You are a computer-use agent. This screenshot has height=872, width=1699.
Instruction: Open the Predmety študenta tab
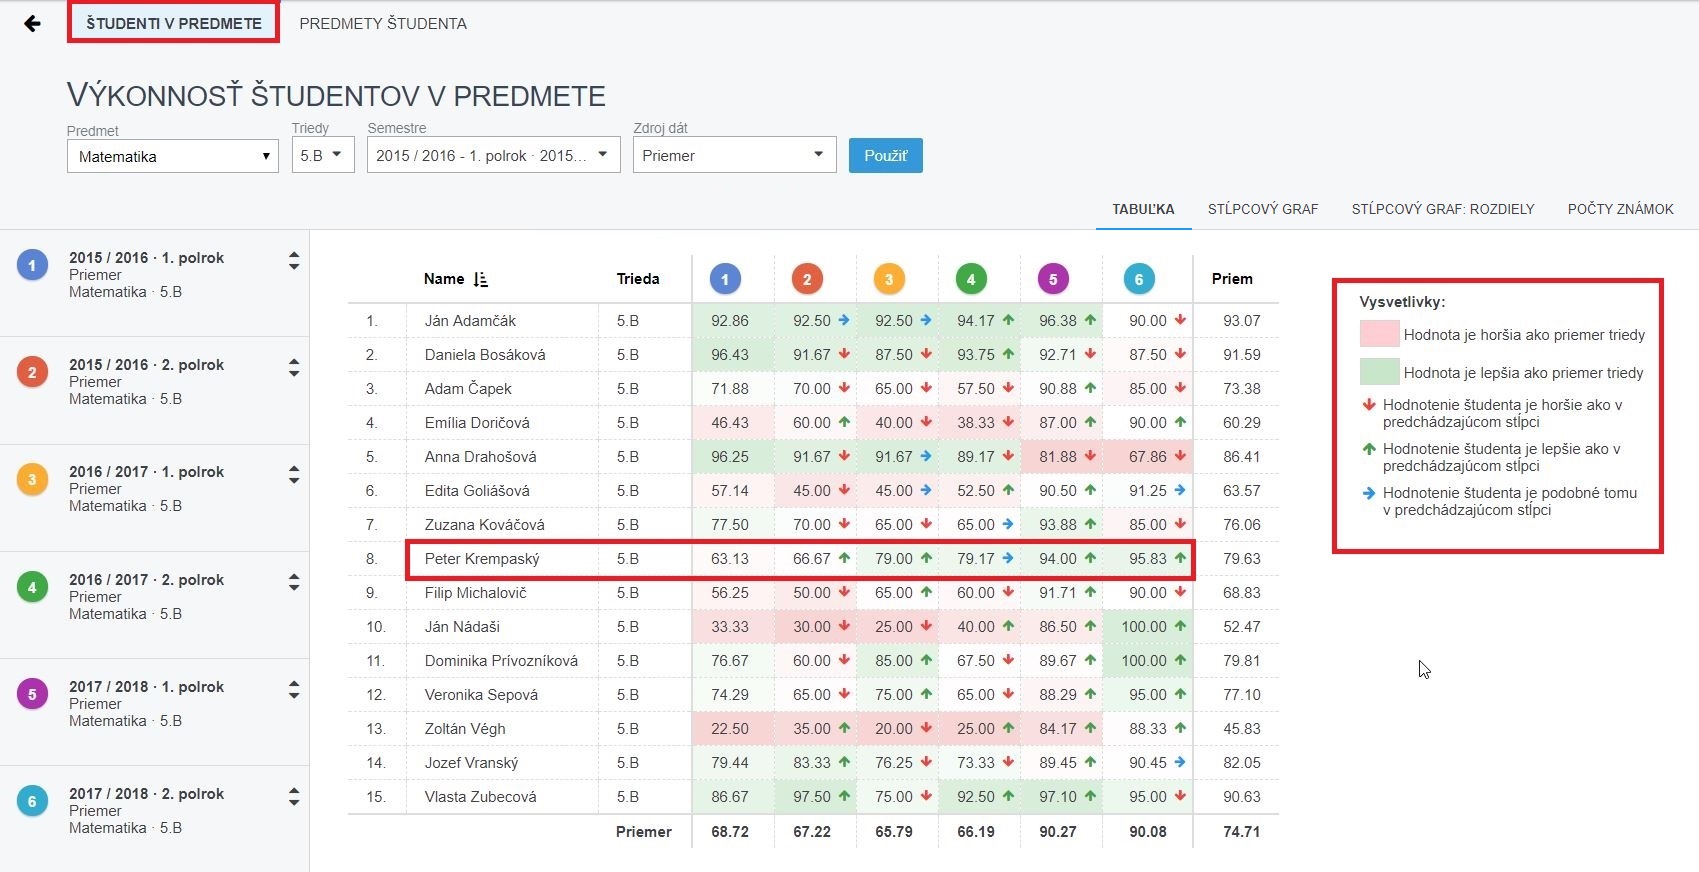pos(383,23)
